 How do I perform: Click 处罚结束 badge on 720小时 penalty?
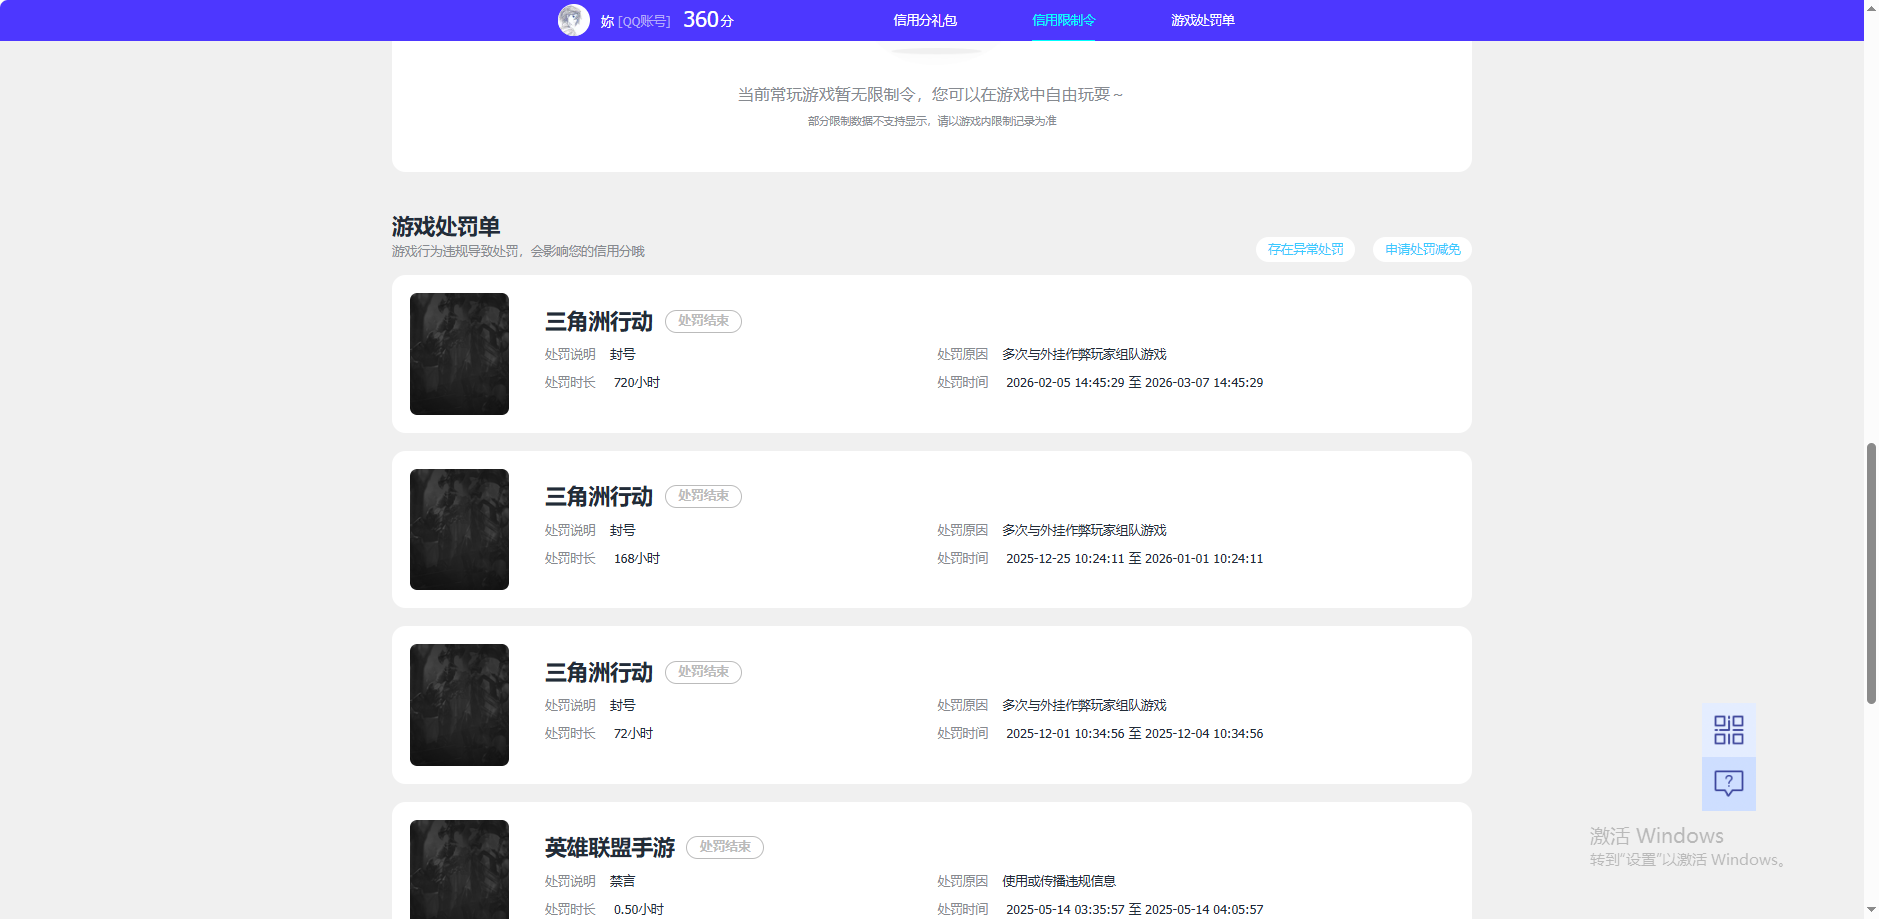tap(703, 321)
